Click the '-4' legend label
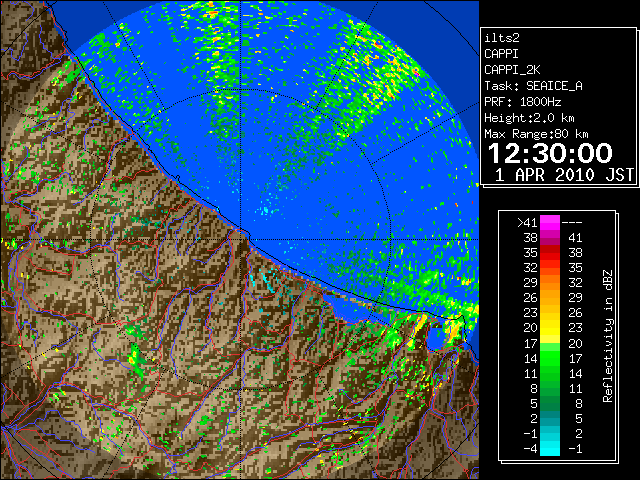Viewport: 640px width, 480px height. point(531,449)
